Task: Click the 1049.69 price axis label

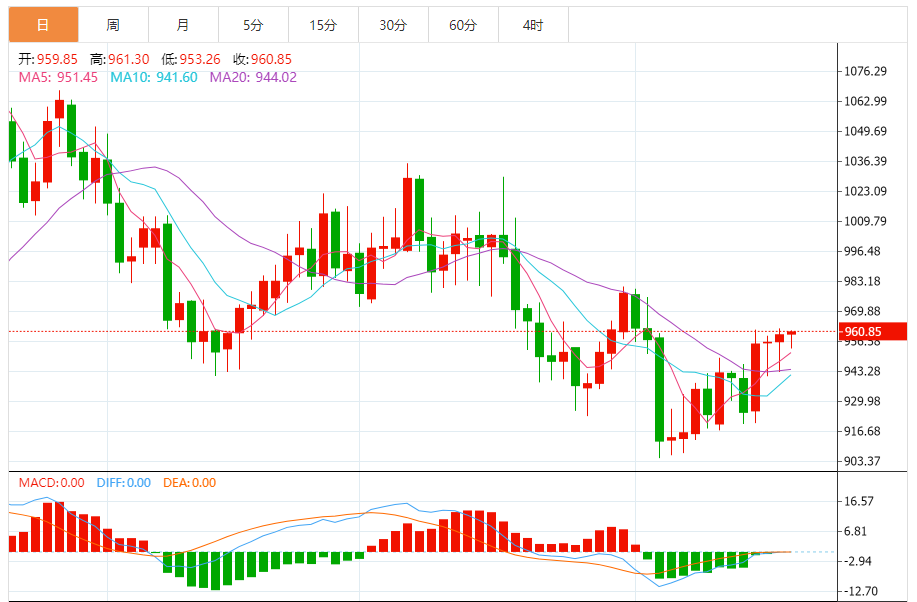Action: (x=865, y=131)
